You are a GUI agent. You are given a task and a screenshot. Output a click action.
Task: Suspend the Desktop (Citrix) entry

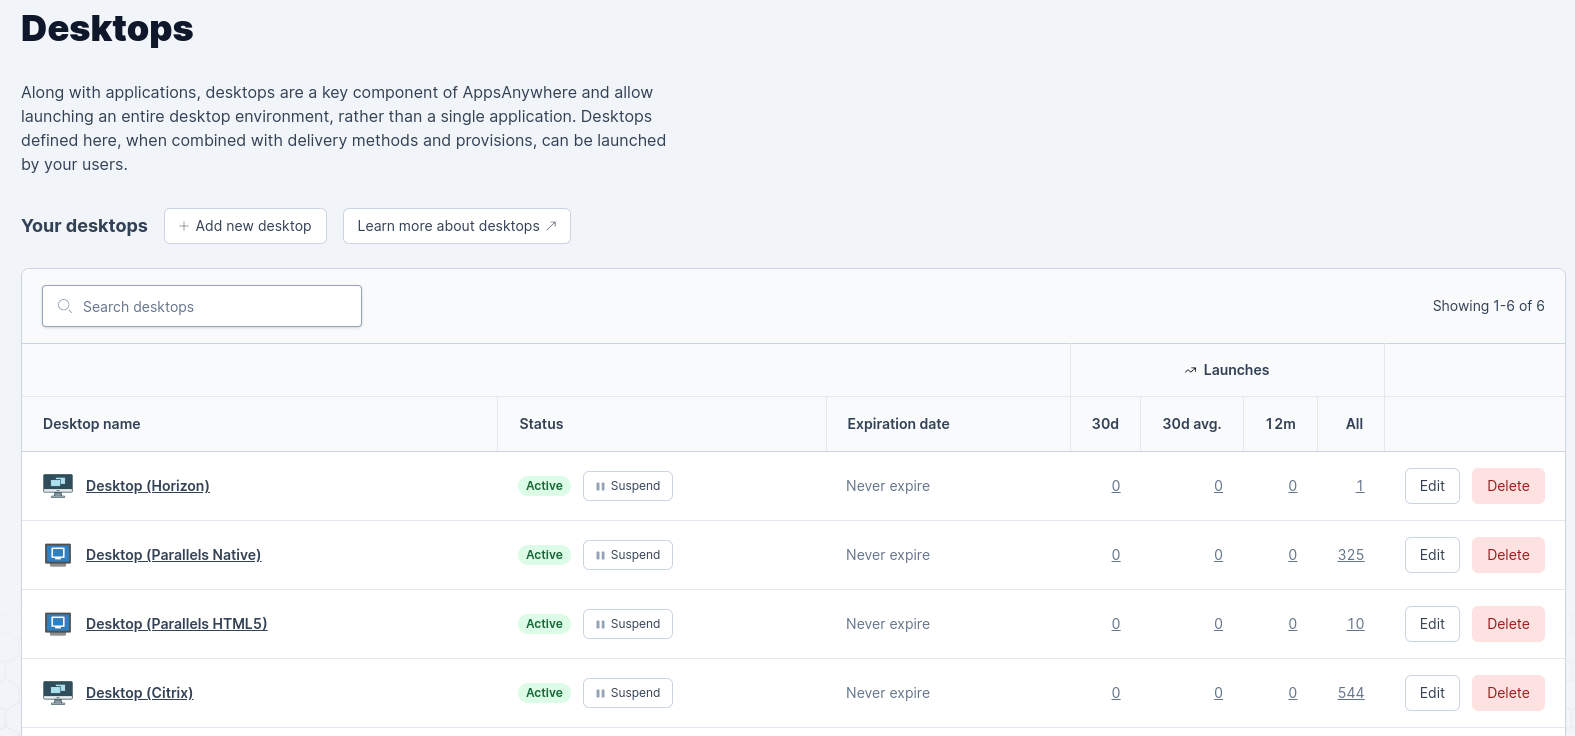click(627, 693)
